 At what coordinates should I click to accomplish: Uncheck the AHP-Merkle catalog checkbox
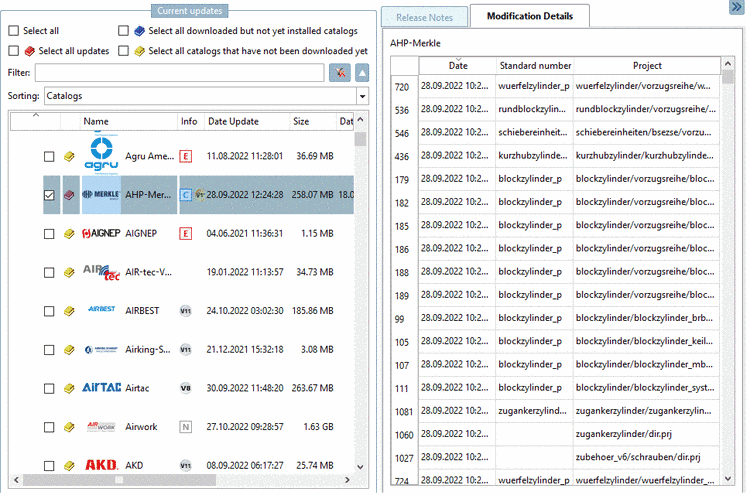[49, 195]
